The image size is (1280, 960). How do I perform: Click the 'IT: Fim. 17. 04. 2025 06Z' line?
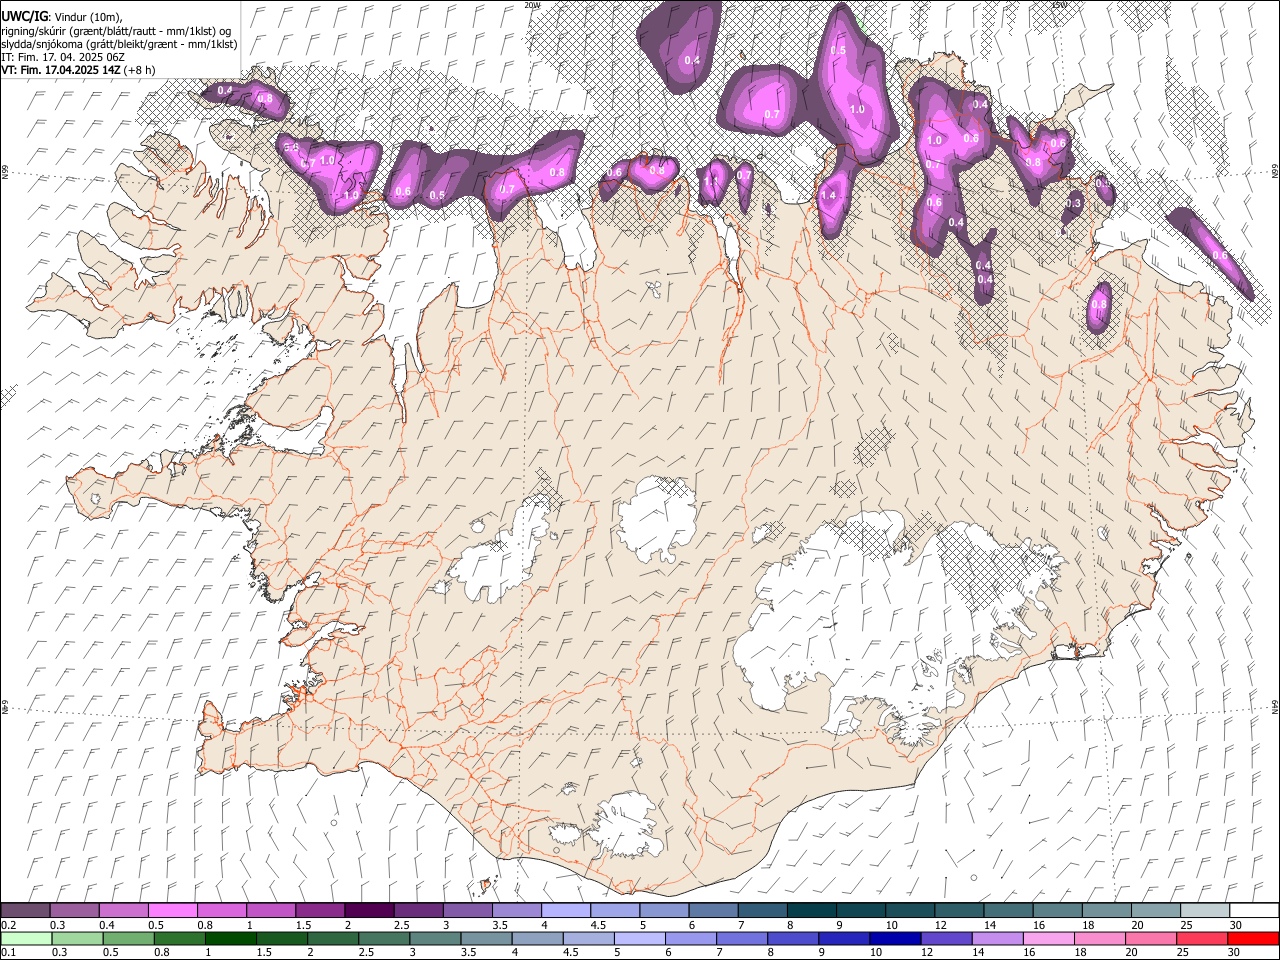[x=62, y=57]
